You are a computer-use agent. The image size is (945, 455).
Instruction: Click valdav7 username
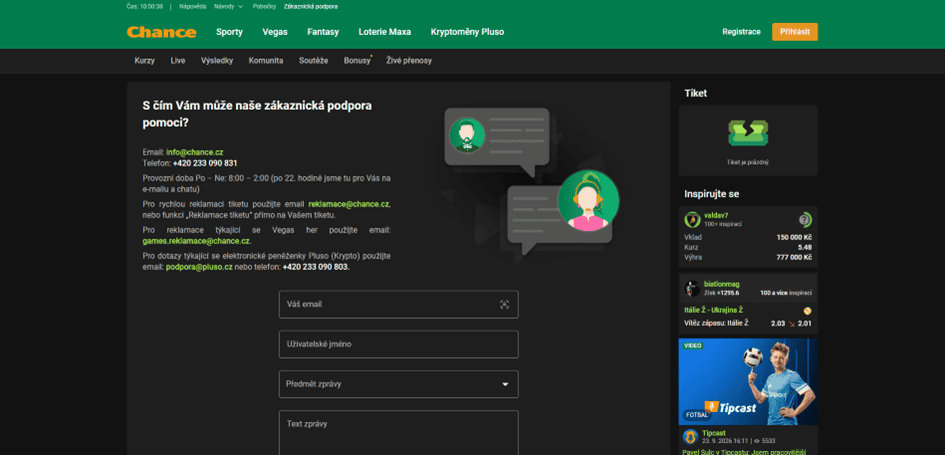(x=716, y=216)
